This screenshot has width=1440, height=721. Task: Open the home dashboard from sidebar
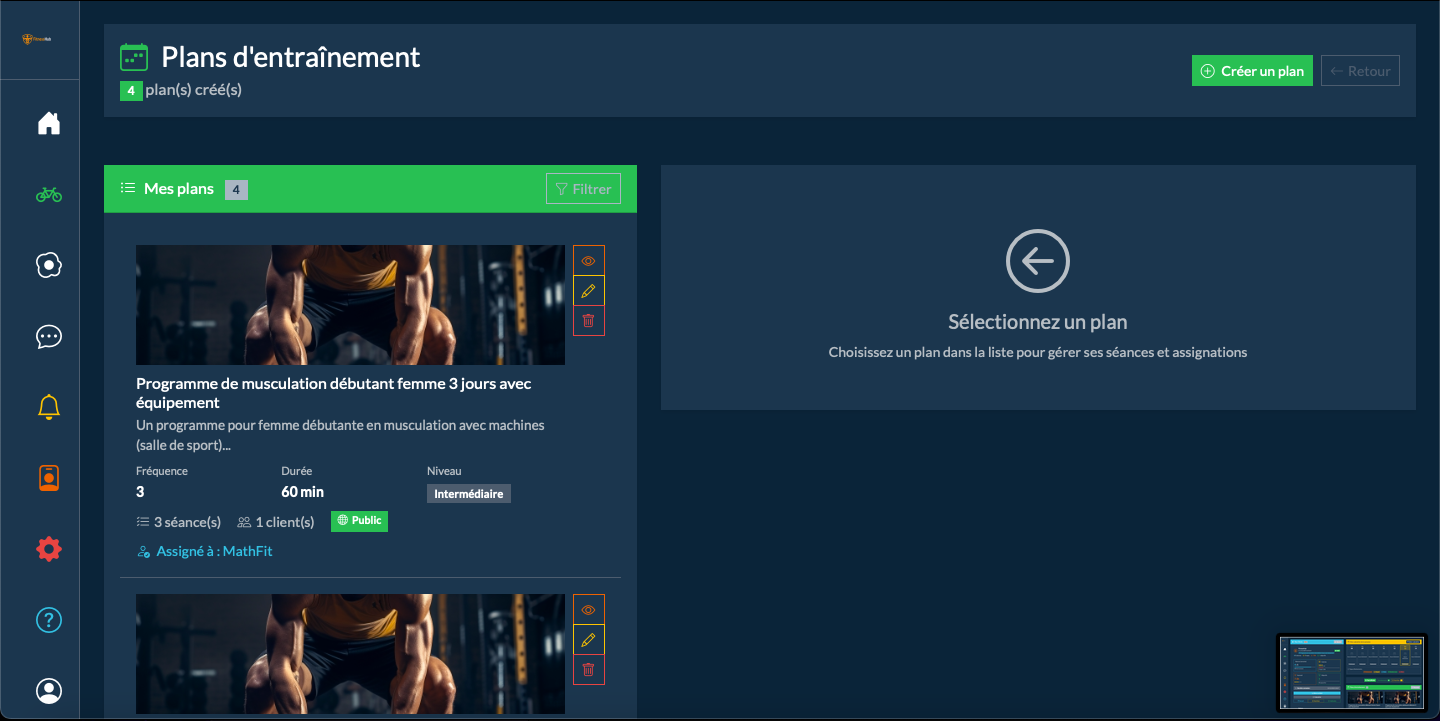(x=48, y=121)
